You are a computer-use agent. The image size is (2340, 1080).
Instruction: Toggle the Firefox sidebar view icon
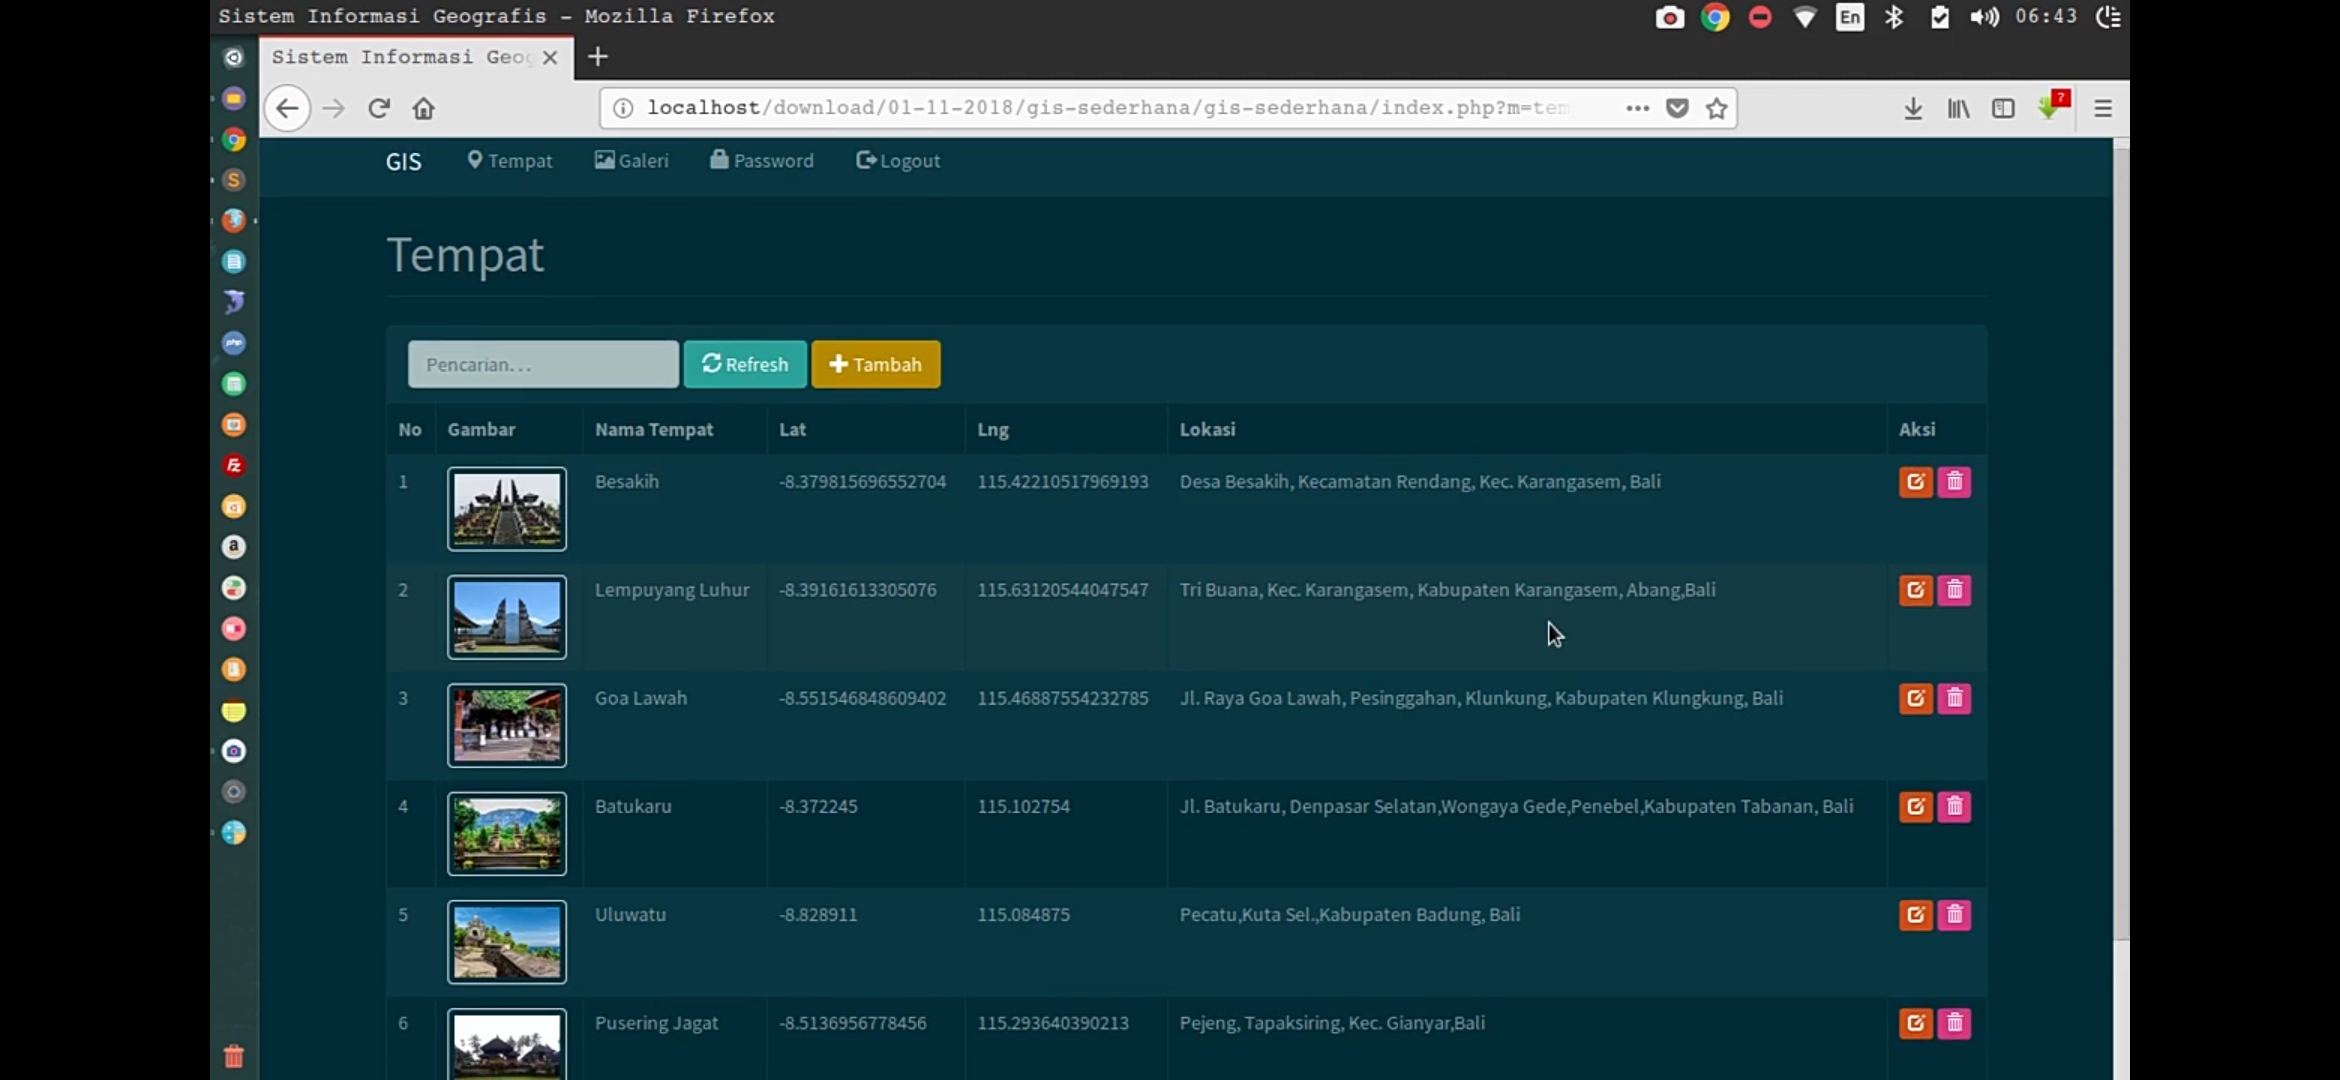tap(2003, 108)
